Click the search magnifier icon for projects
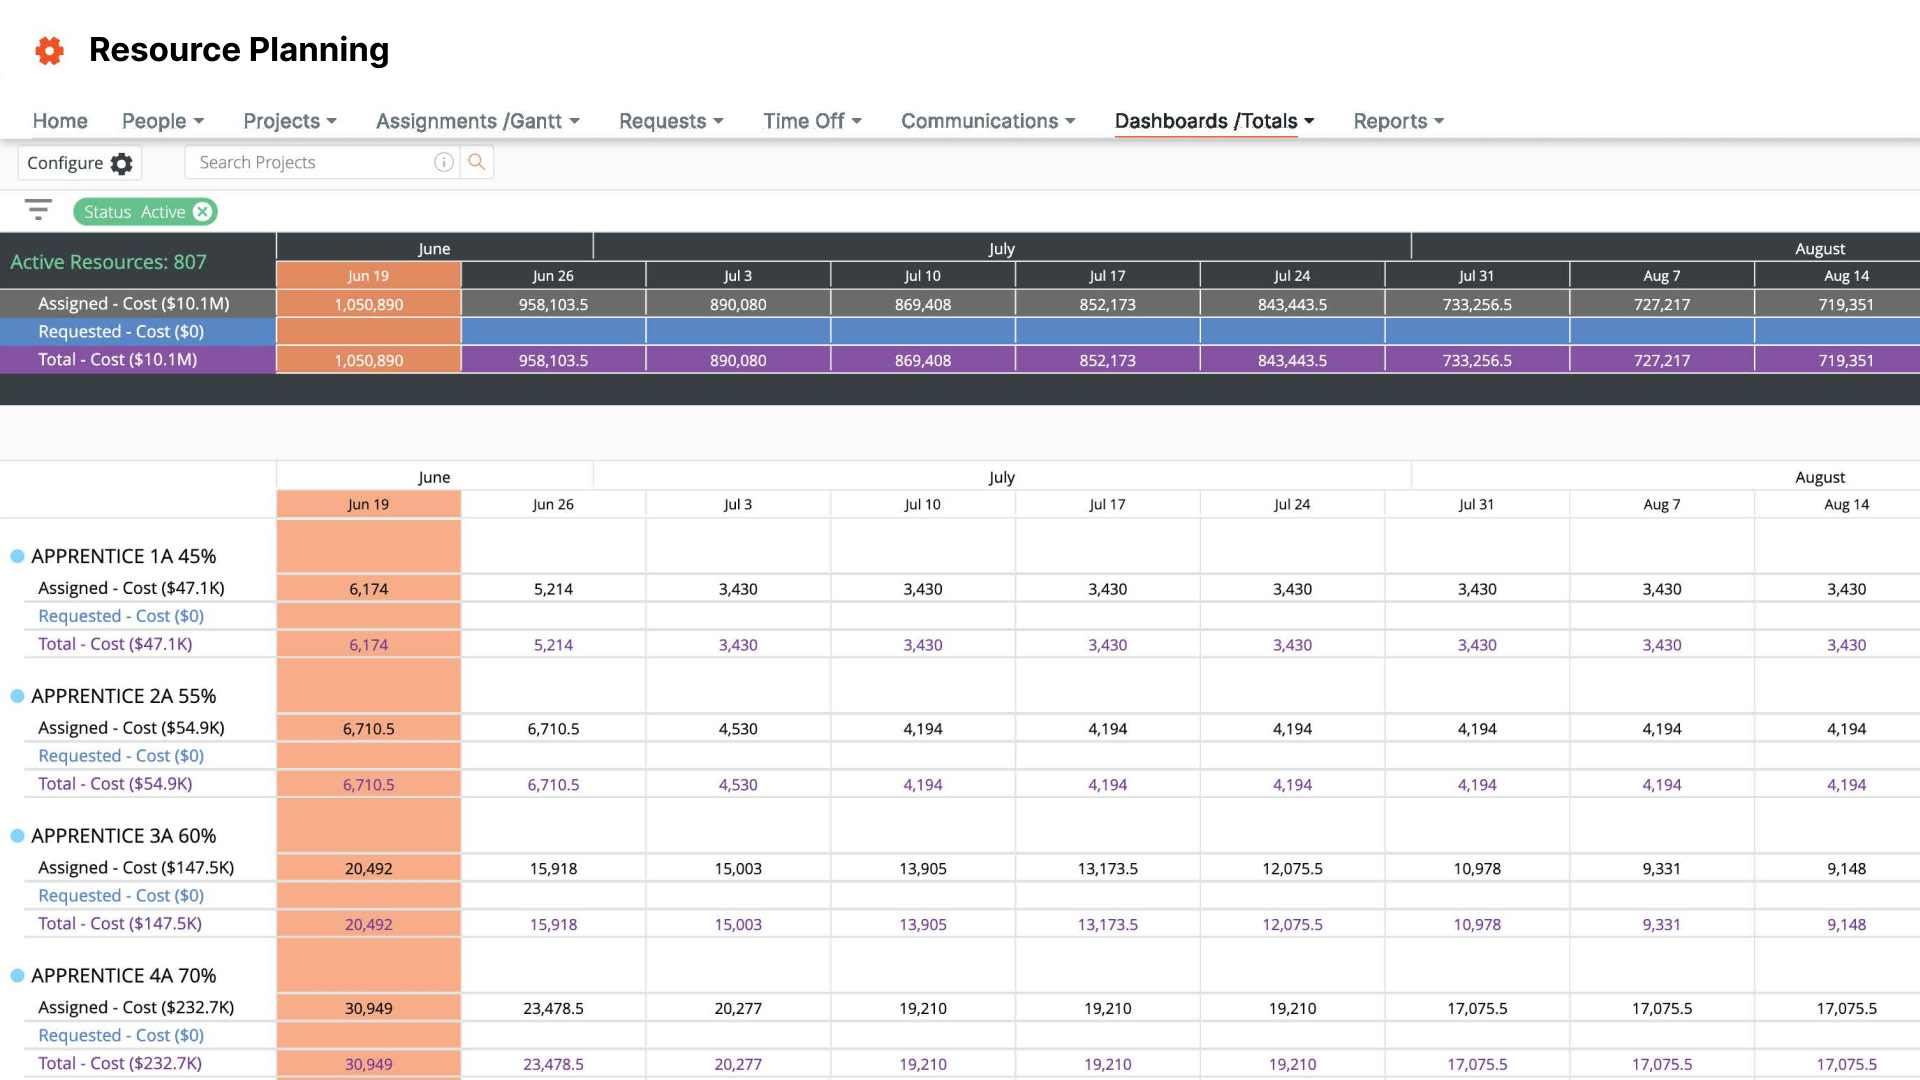 tap(477, 162)
